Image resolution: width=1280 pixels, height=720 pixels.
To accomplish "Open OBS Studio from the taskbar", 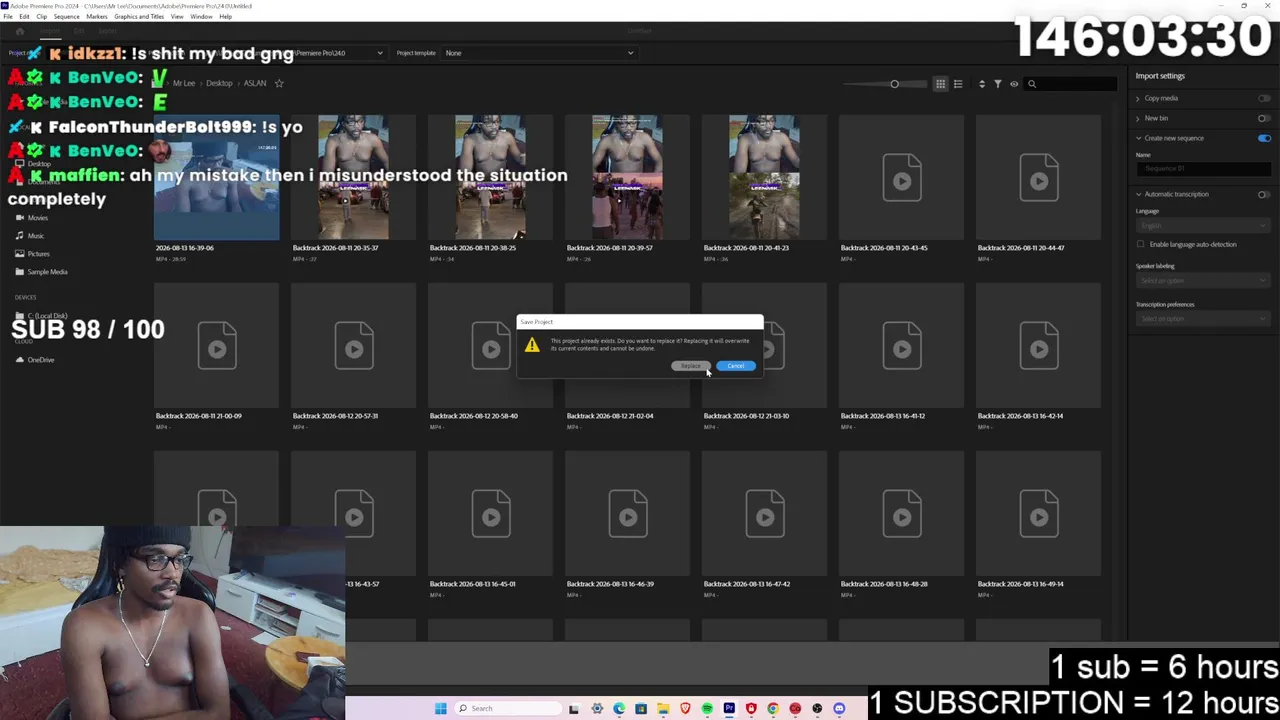I will [817, 709].
